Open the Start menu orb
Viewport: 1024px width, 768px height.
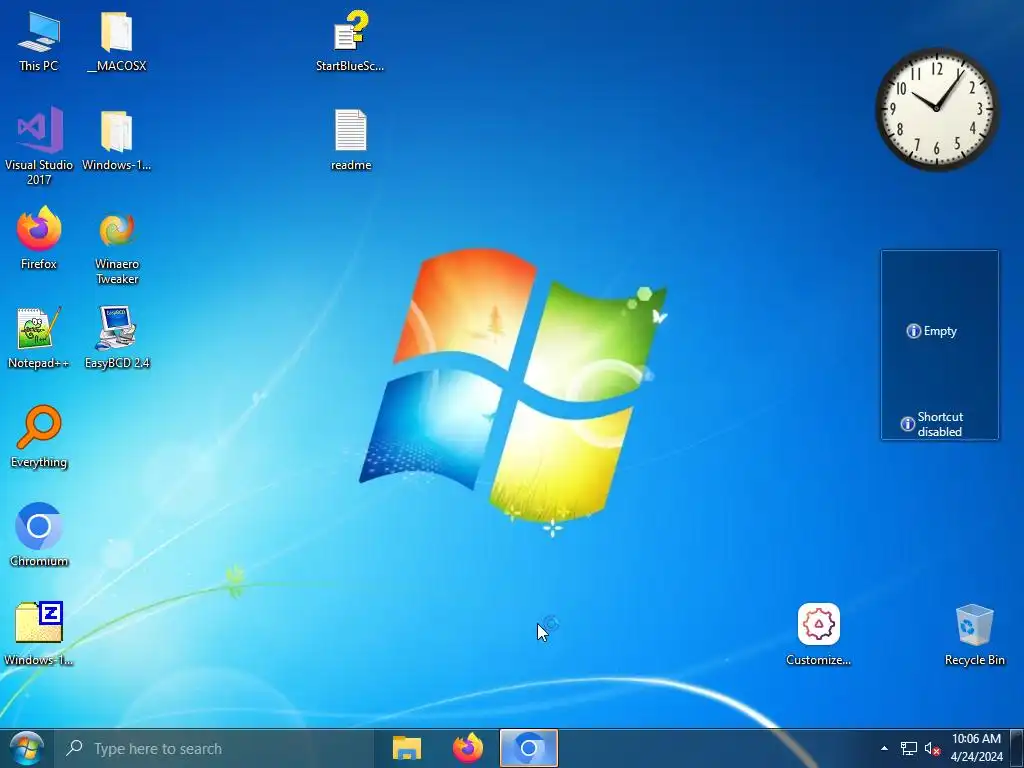pyautogui.click(x=27, y=748)
